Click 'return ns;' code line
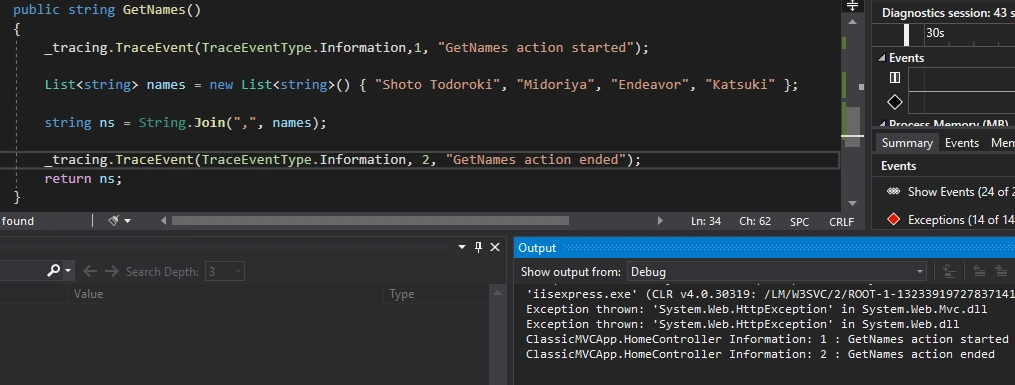This screenshot has height=385, width=1015. click(83, 179)
